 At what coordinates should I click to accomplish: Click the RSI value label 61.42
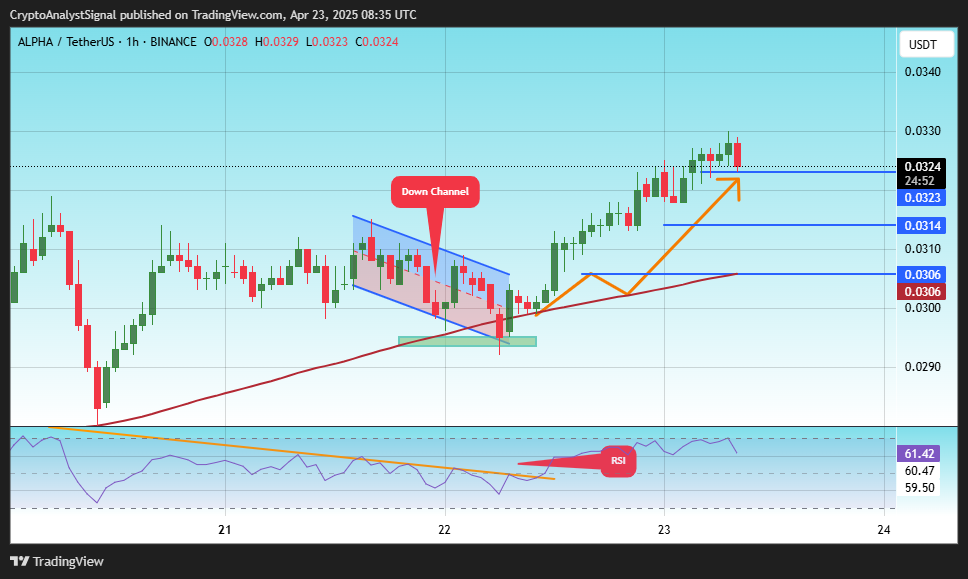pos(919,454)
